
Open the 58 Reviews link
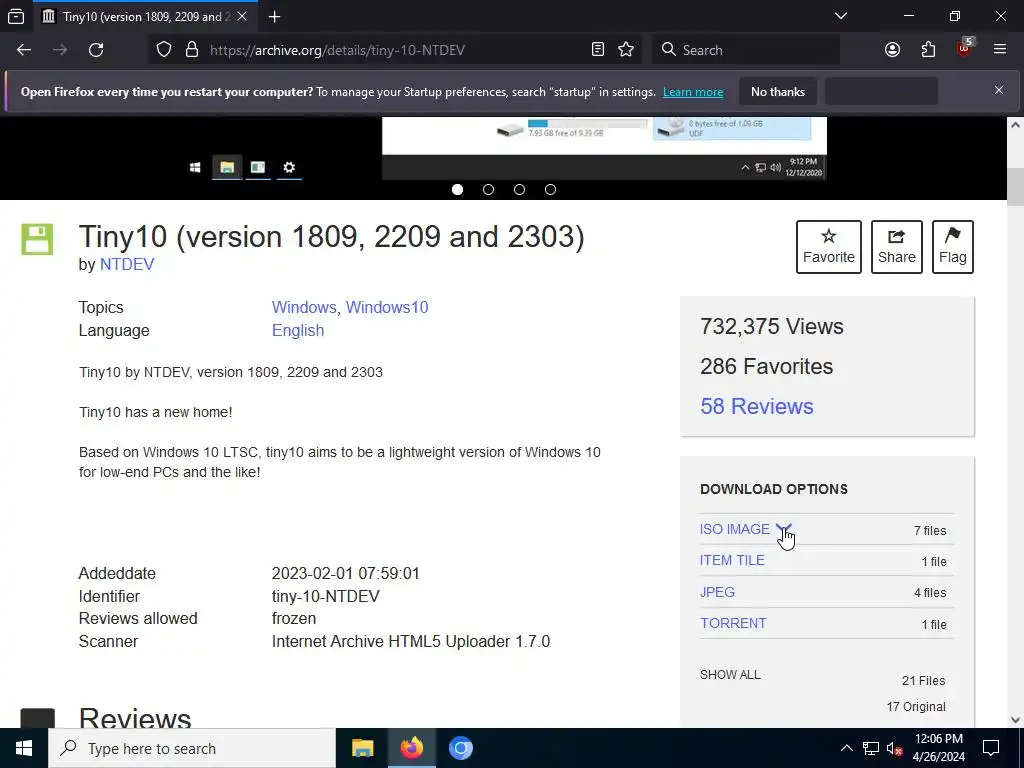pos(757,406)
